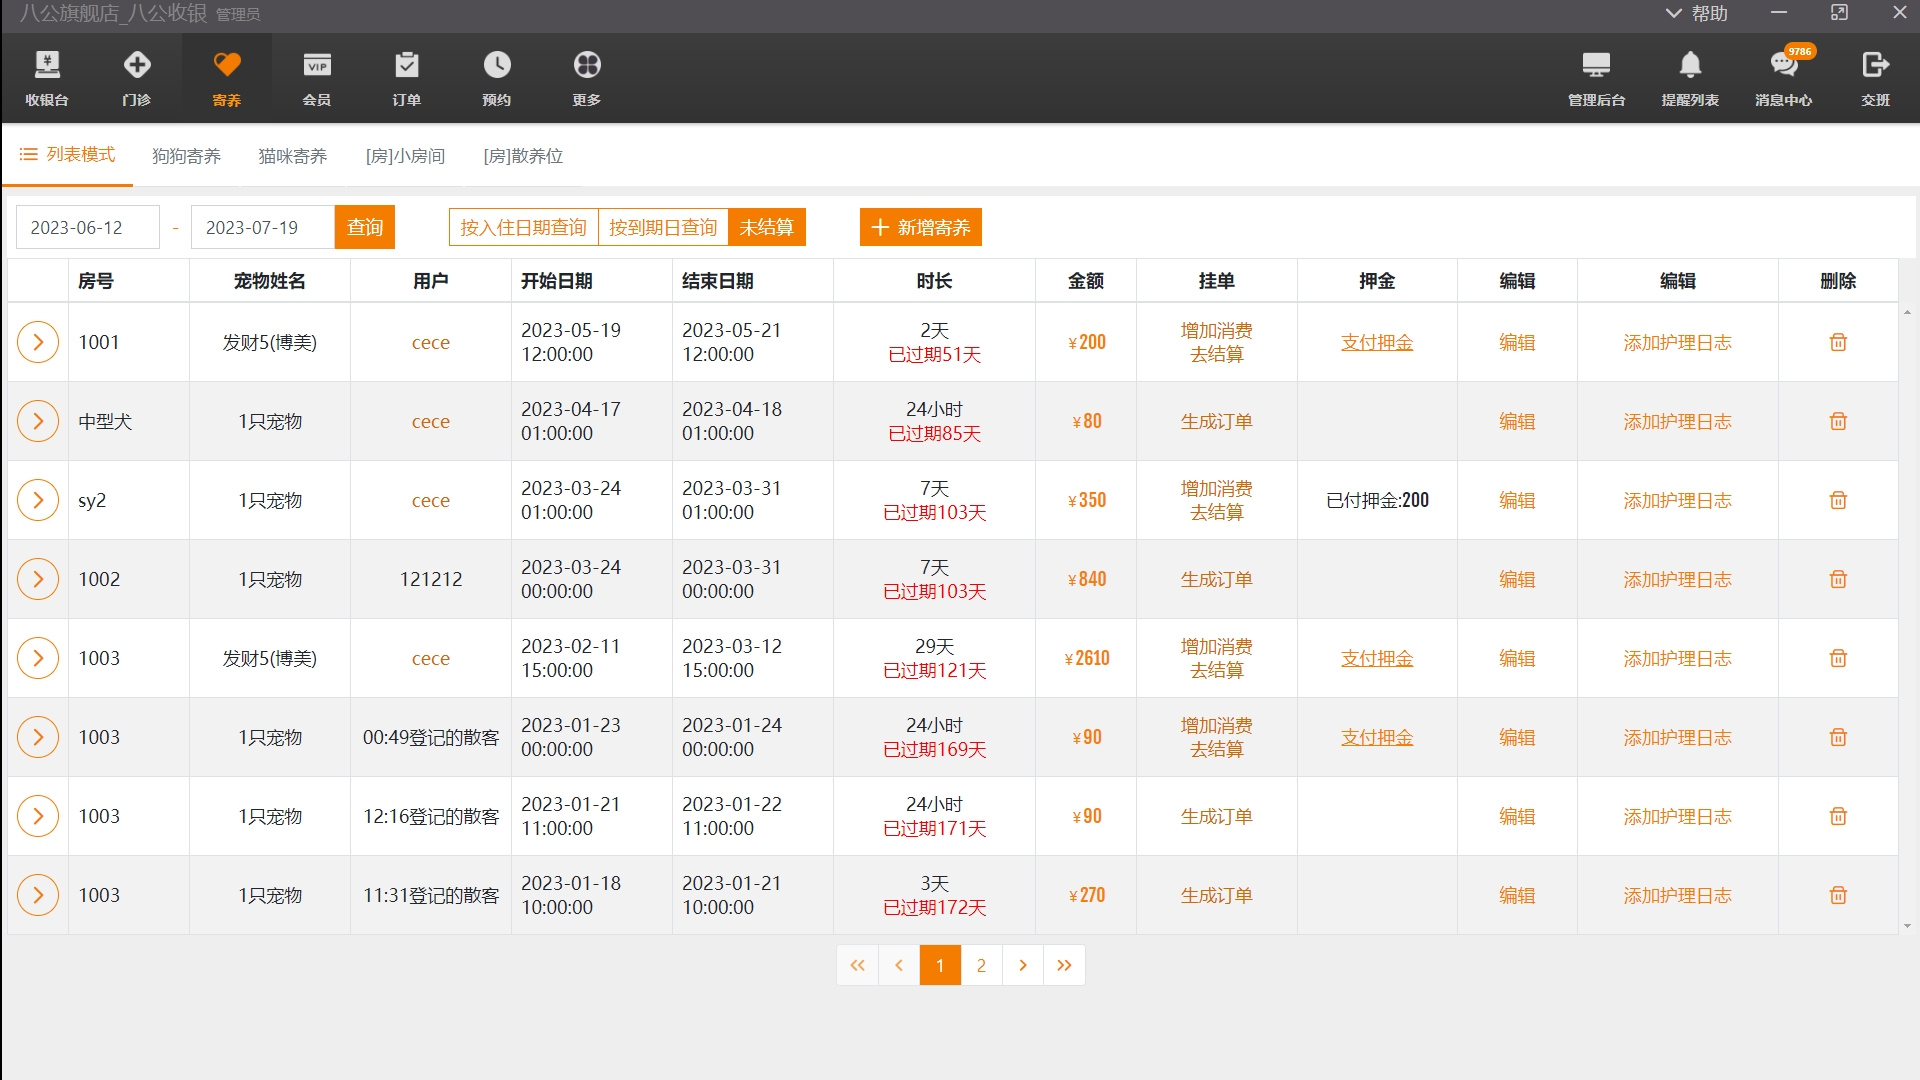Open the 提醒列表 bell icon
1920x1080 pixels.
point(1690,78)
